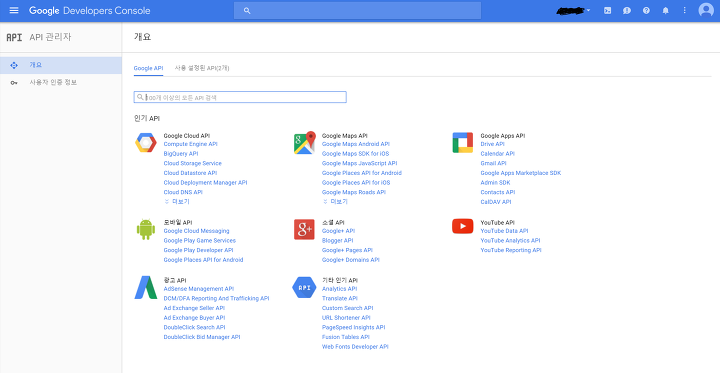Image resolution: width=720 pixels, height=373 pixels.
Task: Open URL Shortener API link
Action: [346, 318]
